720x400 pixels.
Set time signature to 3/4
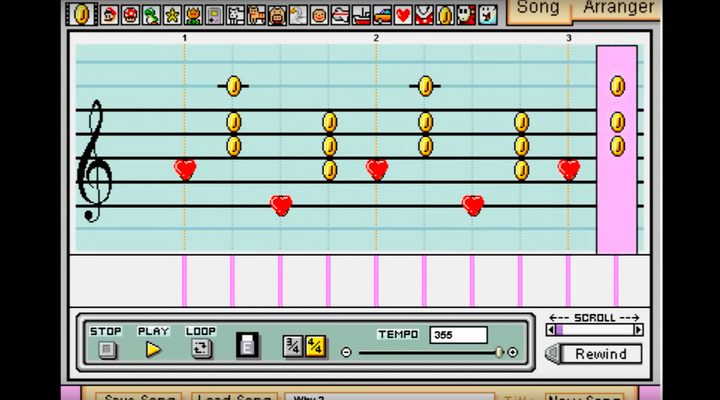(x=292, y=346)
